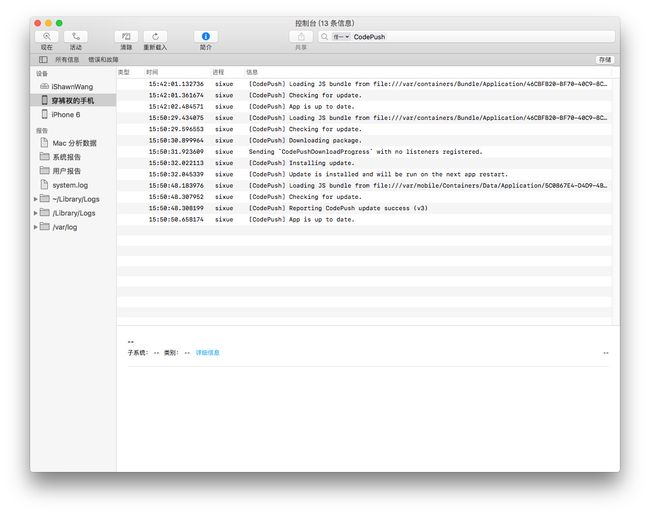The width and height of the screenshot is (650, 515).
Task: Select the Update is installed log row
Action: [x=364, y=174]
